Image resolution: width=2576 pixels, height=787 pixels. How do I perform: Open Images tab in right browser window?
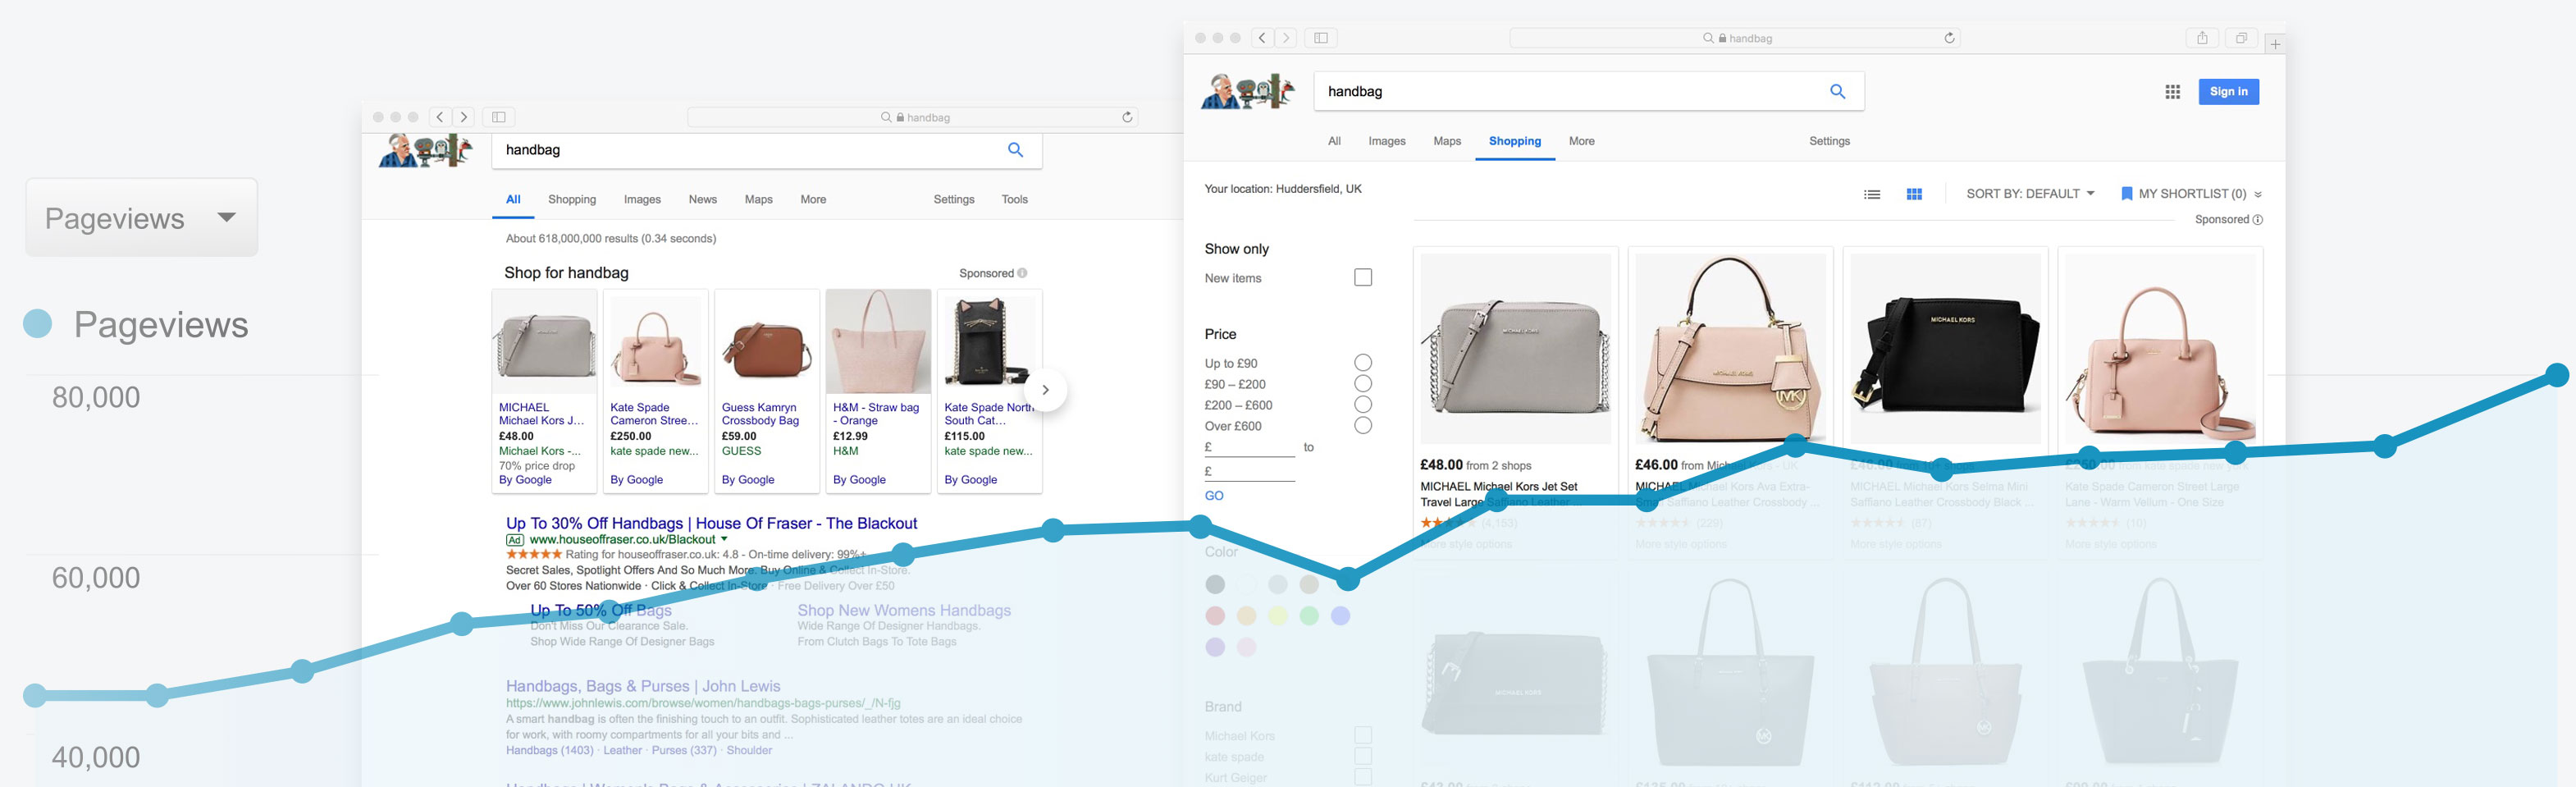point(1387,141)
